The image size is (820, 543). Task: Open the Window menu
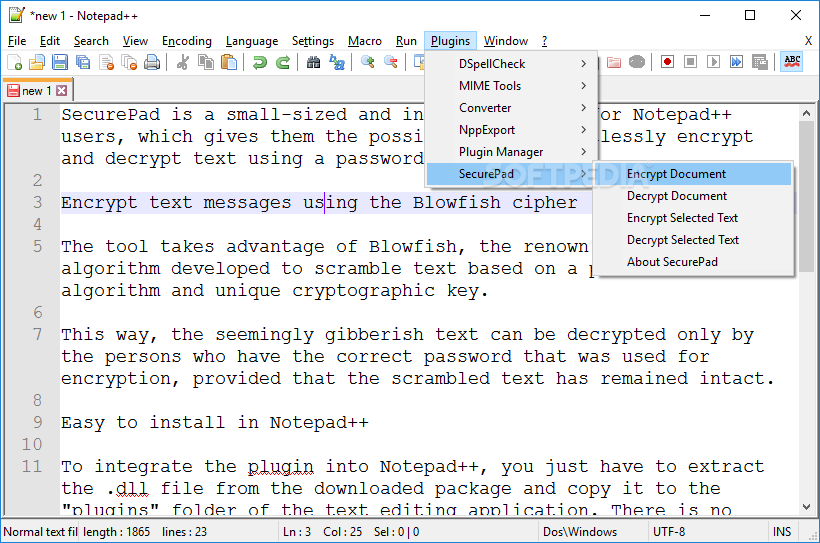point(505,41)
